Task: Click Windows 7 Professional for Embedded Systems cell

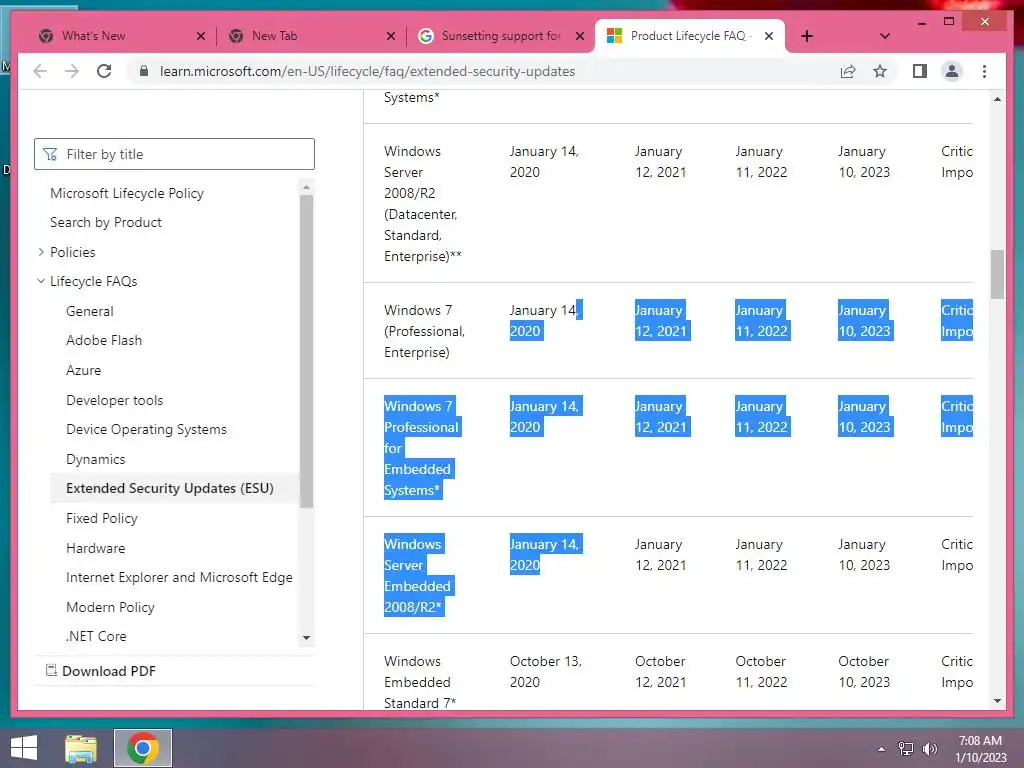Action: point(421,448)
